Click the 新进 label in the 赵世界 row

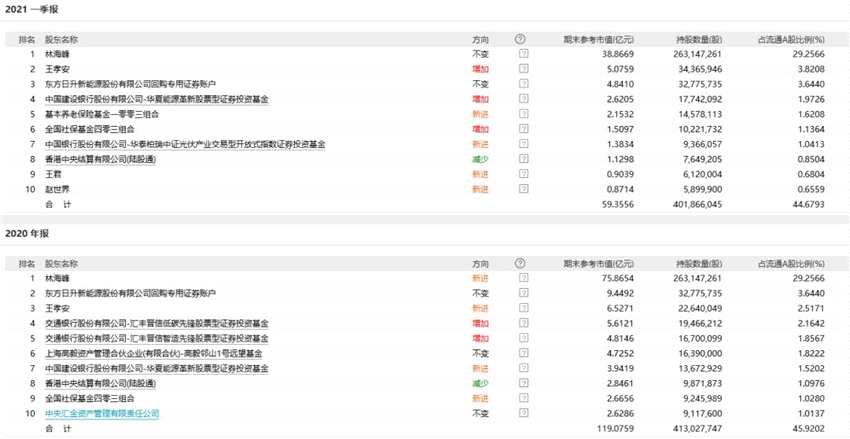point(480,189)
